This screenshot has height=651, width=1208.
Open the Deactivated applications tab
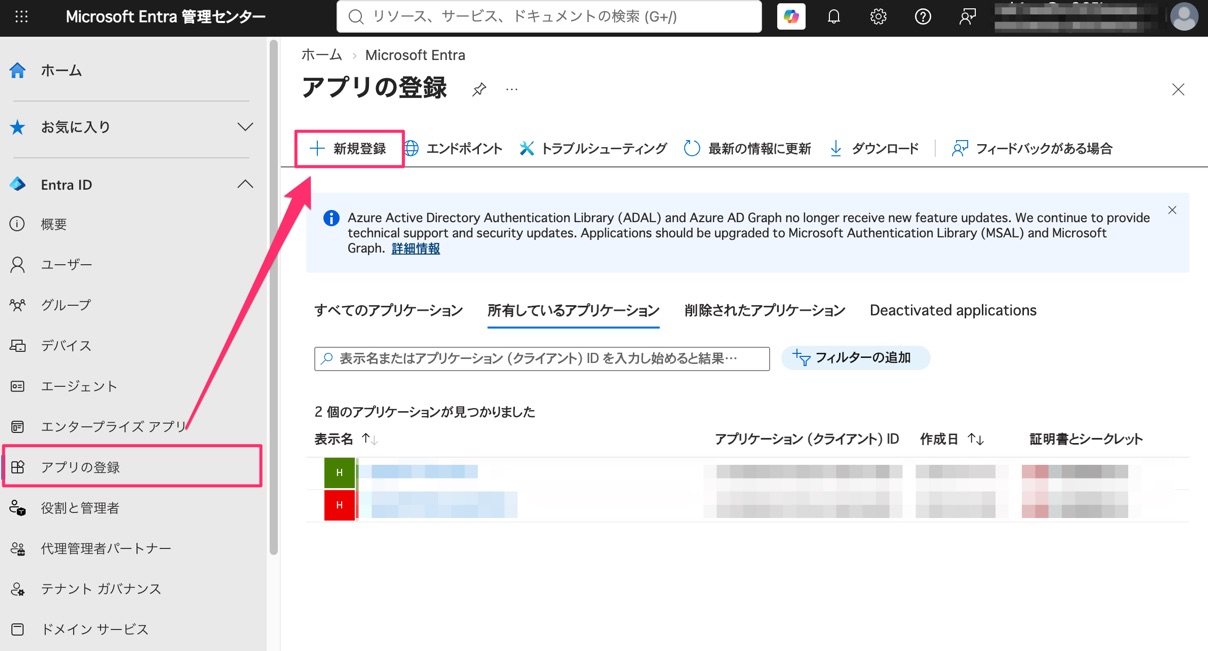click(x=953, y=311)
